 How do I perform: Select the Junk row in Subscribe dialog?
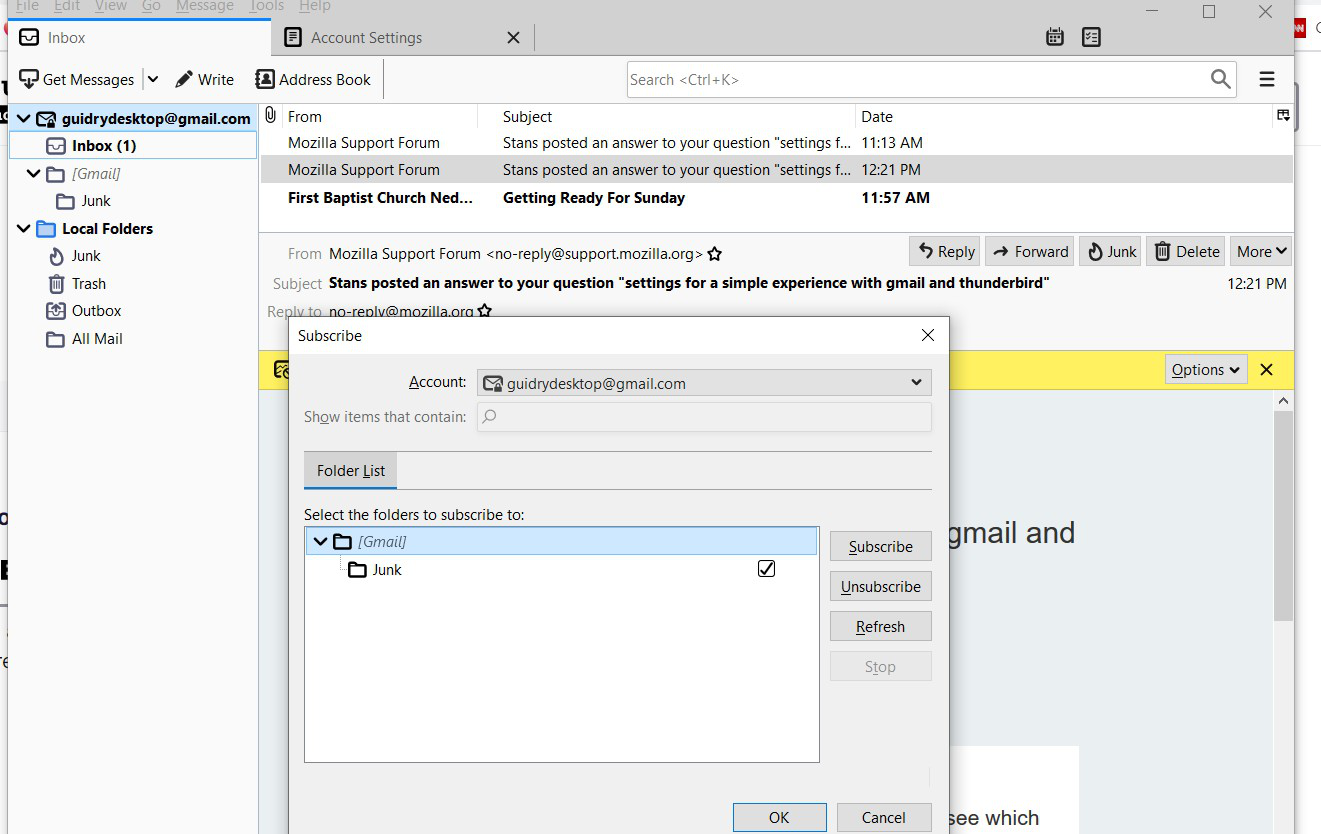(x=561, y=569)
